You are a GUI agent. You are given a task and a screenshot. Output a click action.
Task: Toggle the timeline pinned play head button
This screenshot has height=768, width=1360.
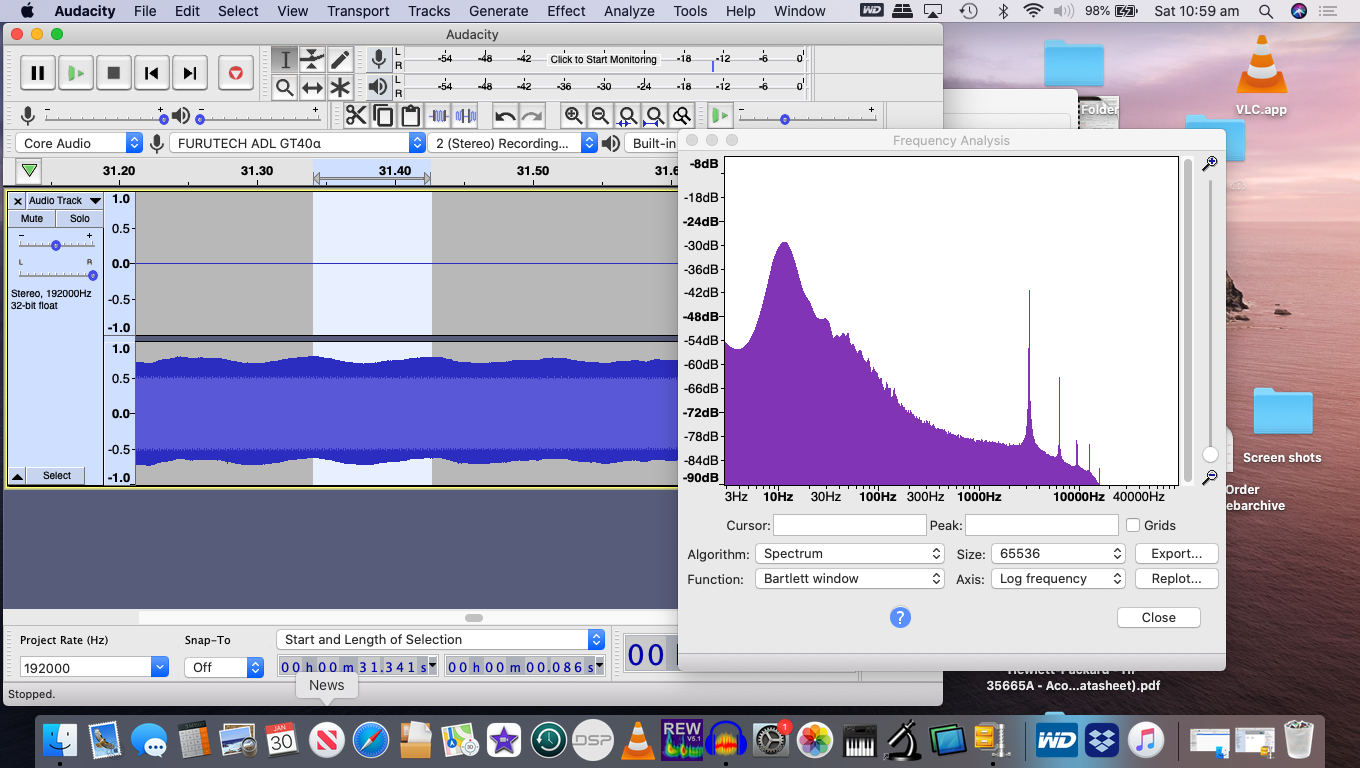30,171
